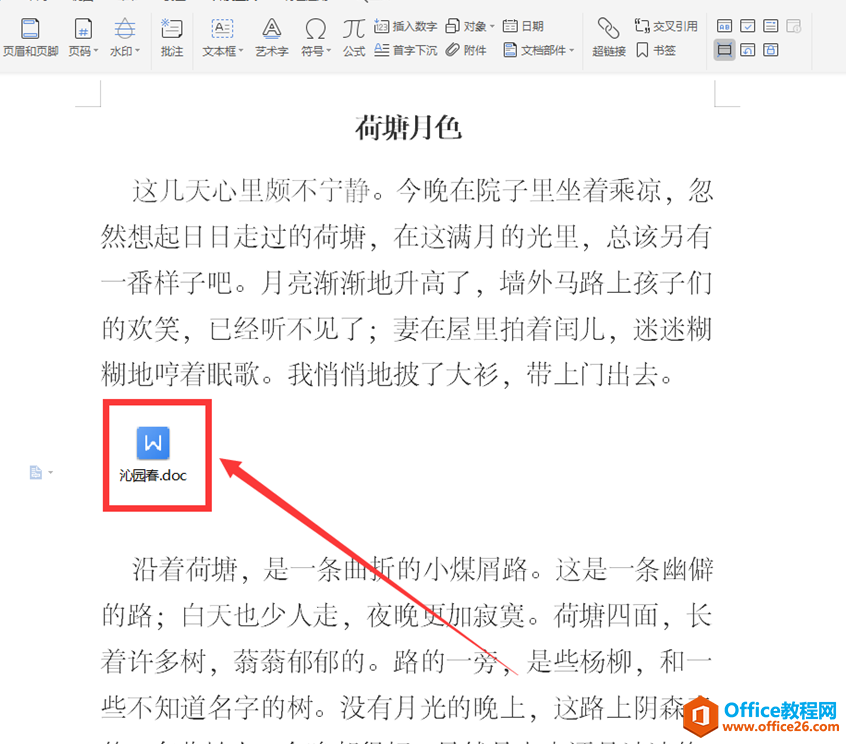
Task: Insert a drop-down form field
Action: pyautogui.click(x=770, y=26)
